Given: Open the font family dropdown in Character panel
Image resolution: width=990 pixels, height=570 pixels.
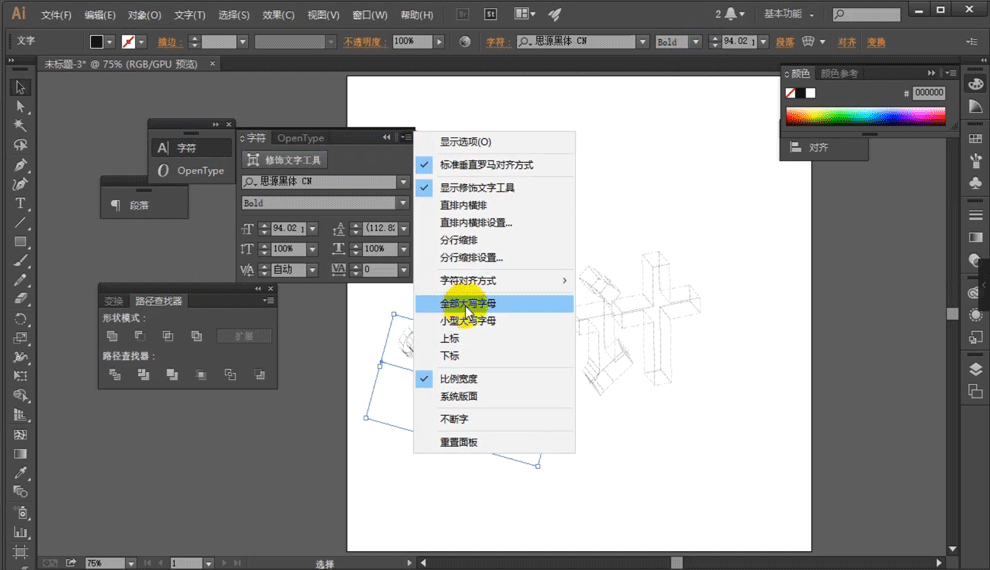Looking at the screenshot, I should [x=403, y=182].
